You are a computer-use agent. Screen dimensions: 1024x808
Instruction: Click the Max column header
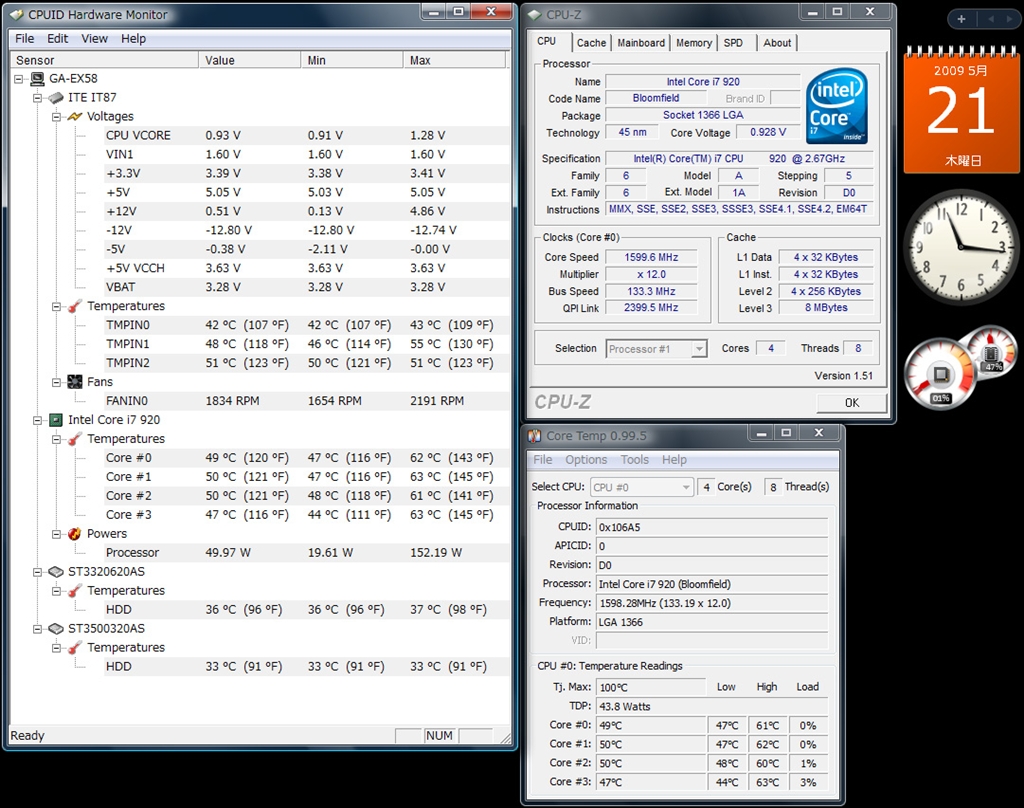click(420, 61)
